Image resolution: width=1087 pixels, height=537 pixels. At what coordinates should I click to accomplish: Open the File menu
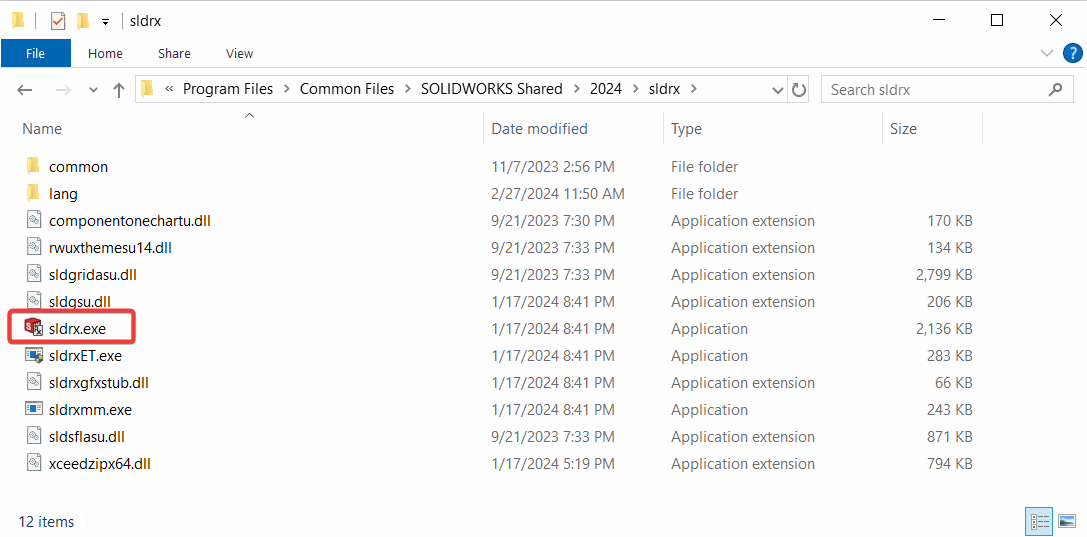click(35, 53)
